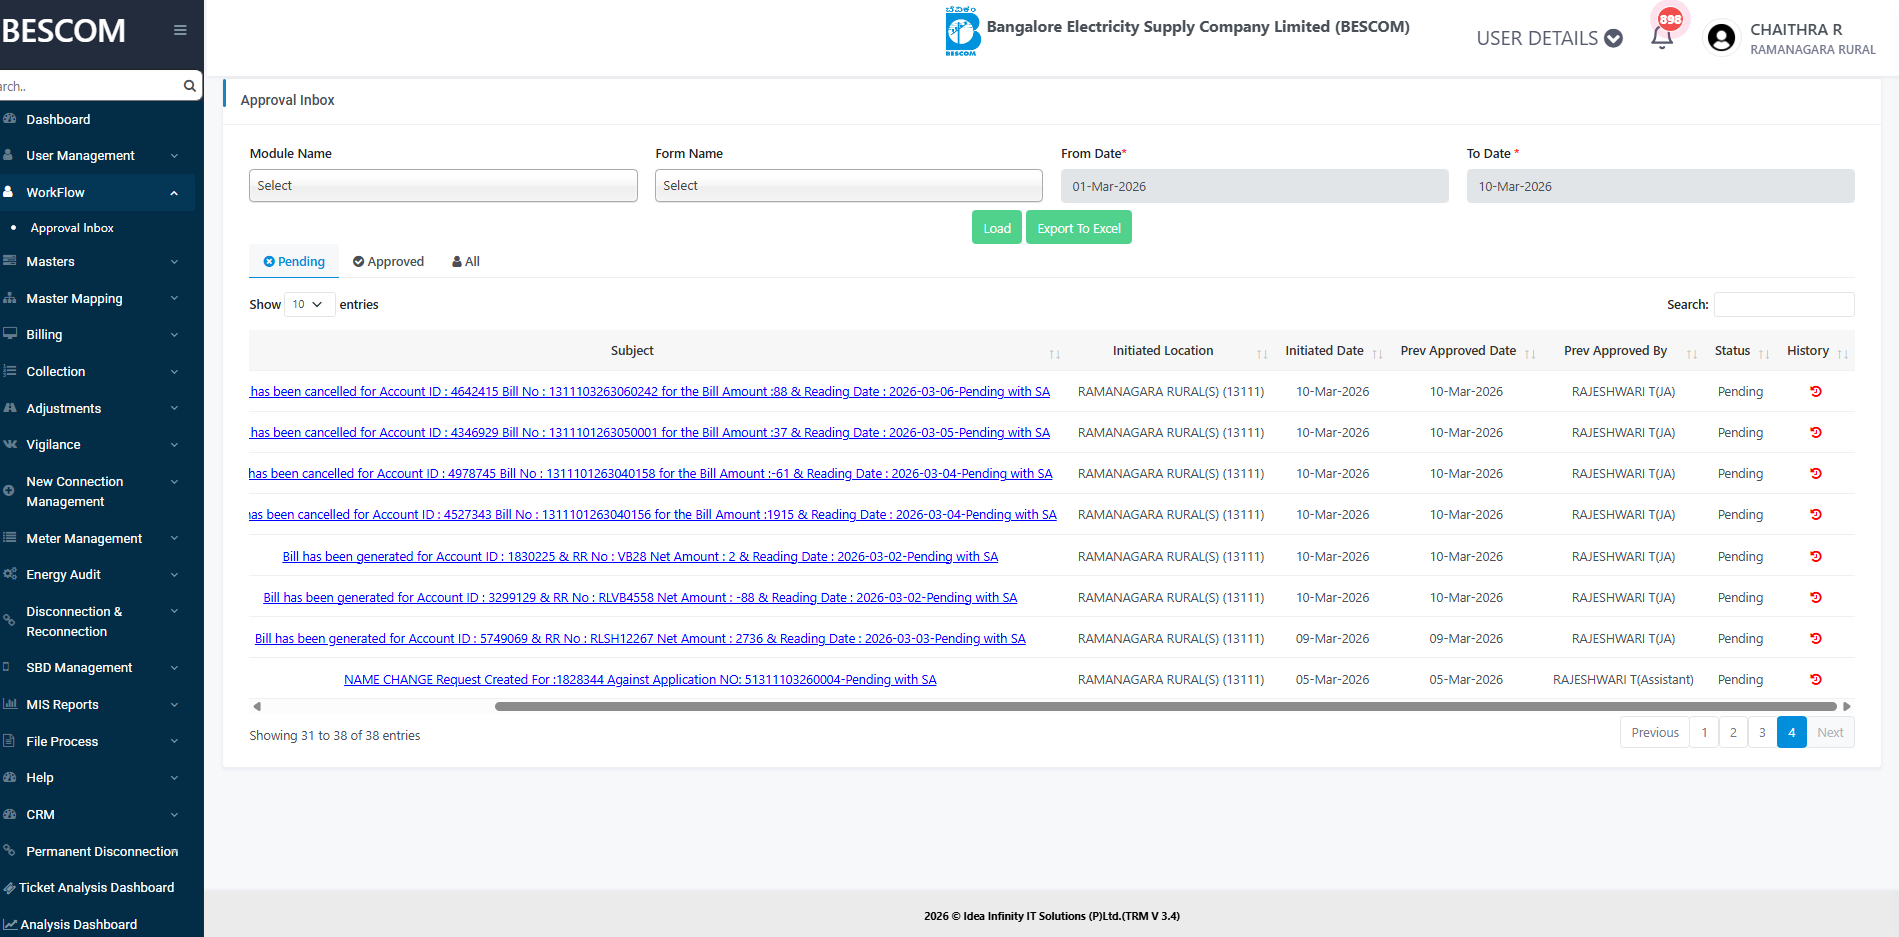This screenshot has height=937, width=1899.
Task: Click the notification bell icon
Action: tap(1662, 37)
